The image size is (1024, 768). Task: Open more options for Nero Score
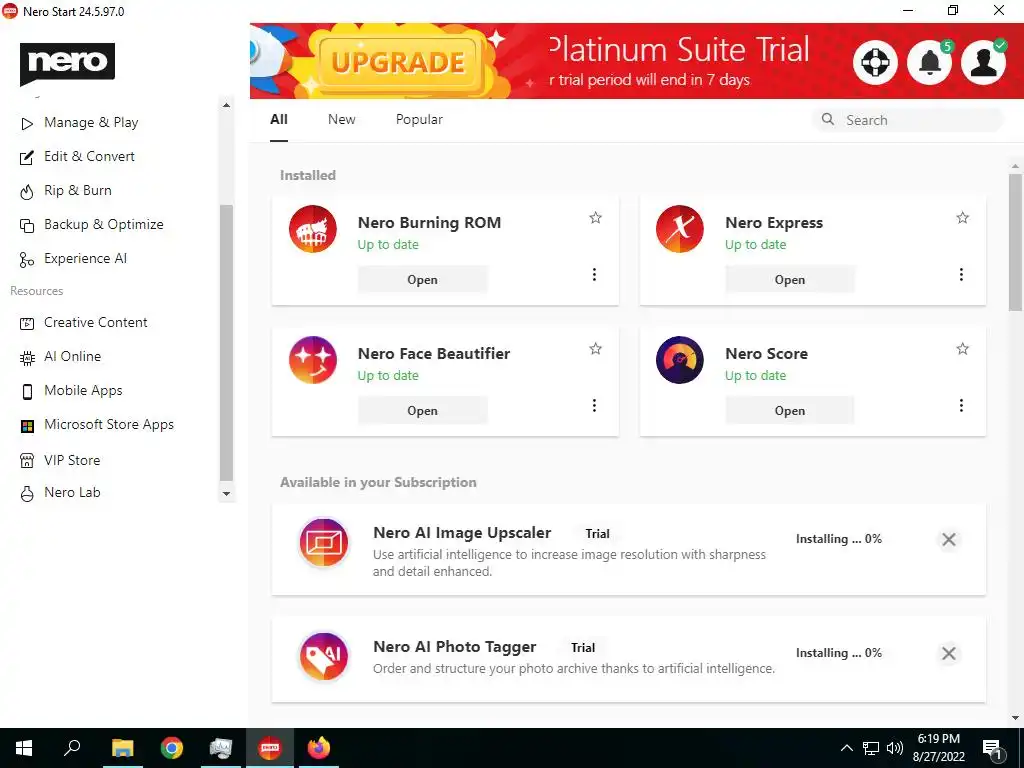point(961,406)
